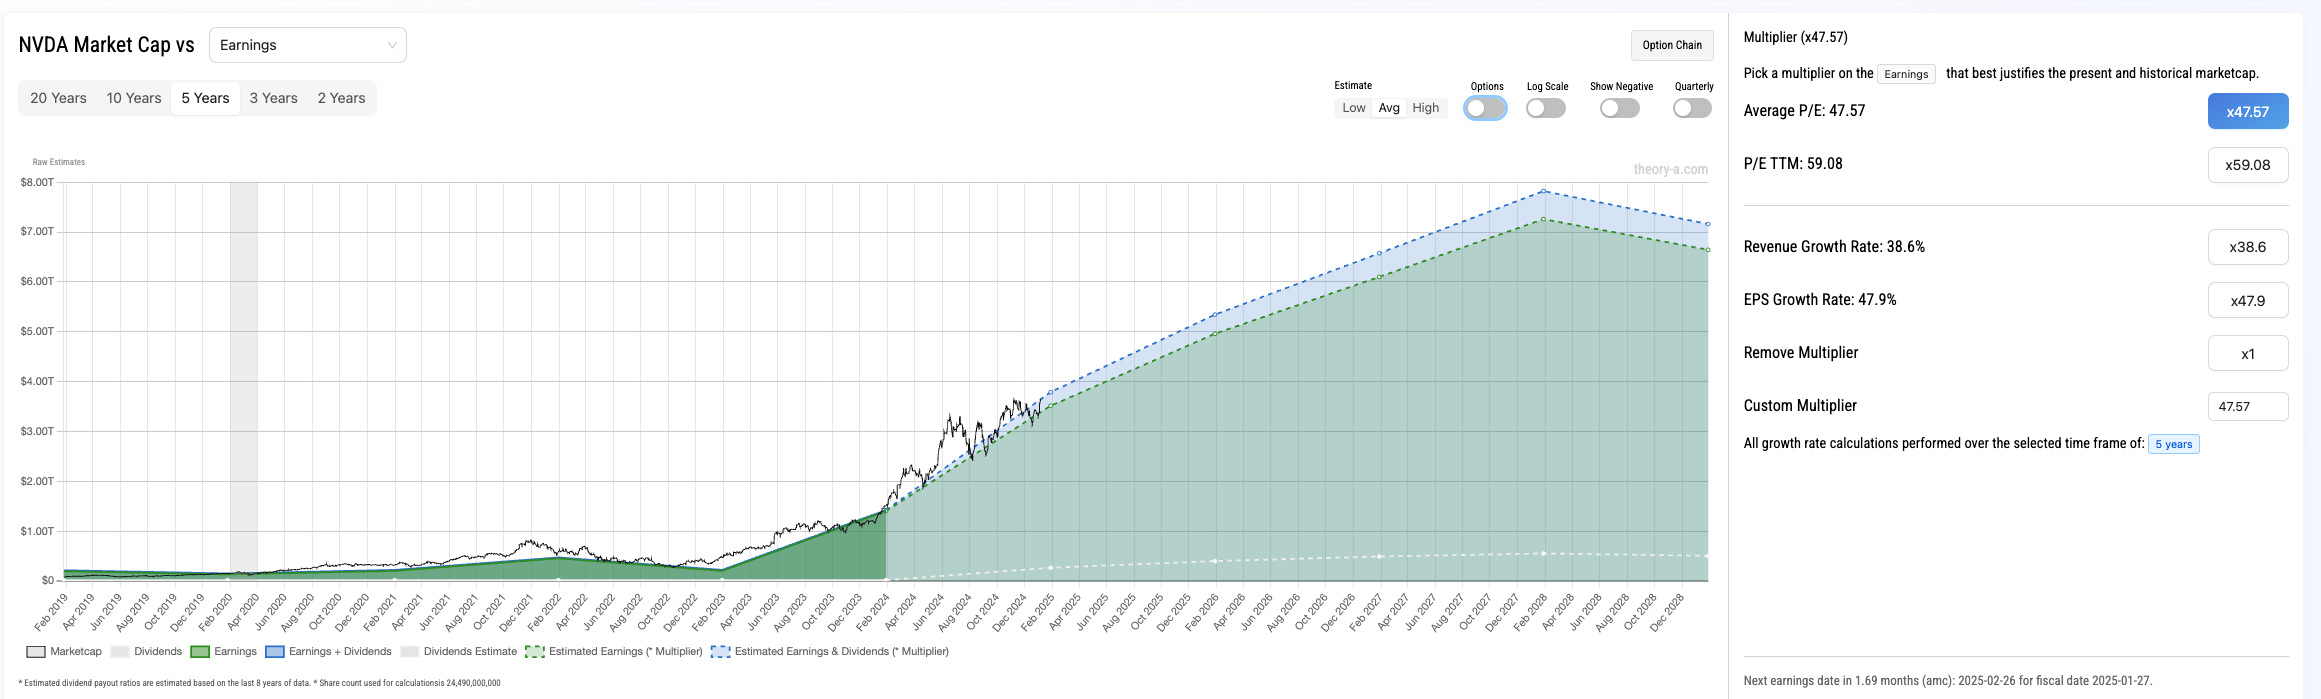Screen dimensions: 2321x699
Task: Enable the Log Scale switch
Action: coord(1546,108)
